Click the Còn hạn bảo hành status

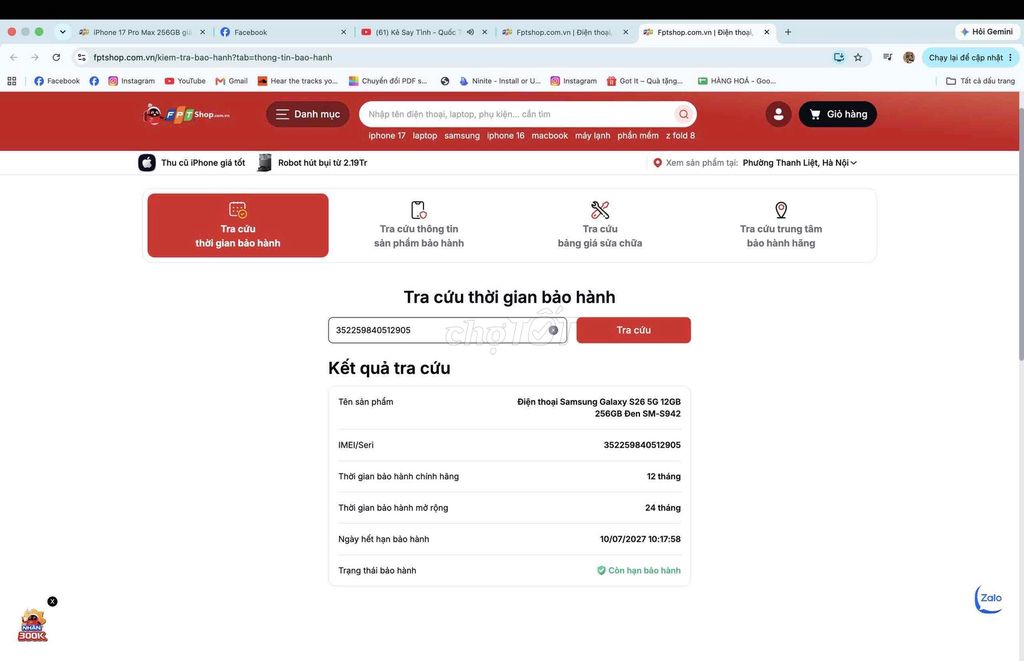639,570
